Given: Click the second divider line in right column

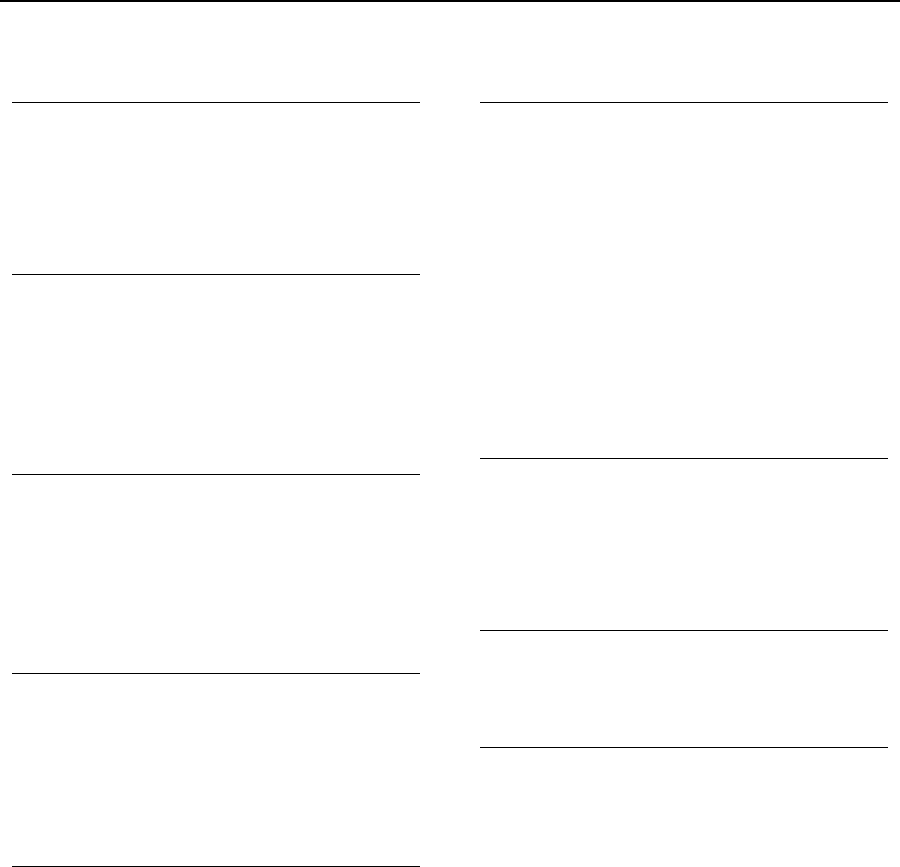Looking at the screenshot, I should tap(684, 459).
